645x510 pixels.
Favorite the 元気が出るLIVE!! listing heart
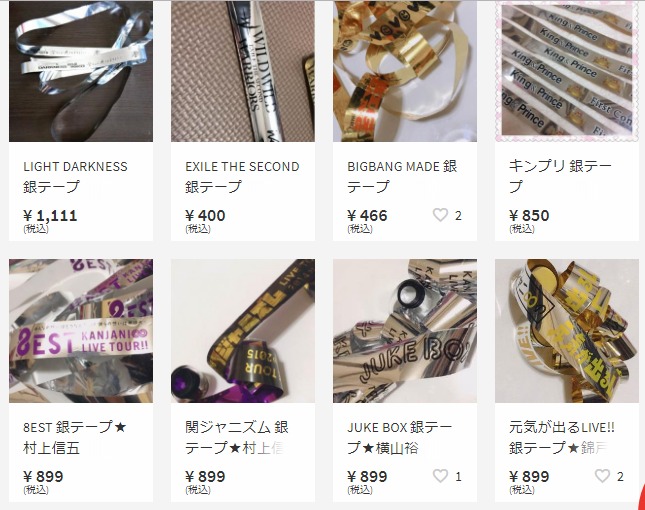click(x=602, y=476)
